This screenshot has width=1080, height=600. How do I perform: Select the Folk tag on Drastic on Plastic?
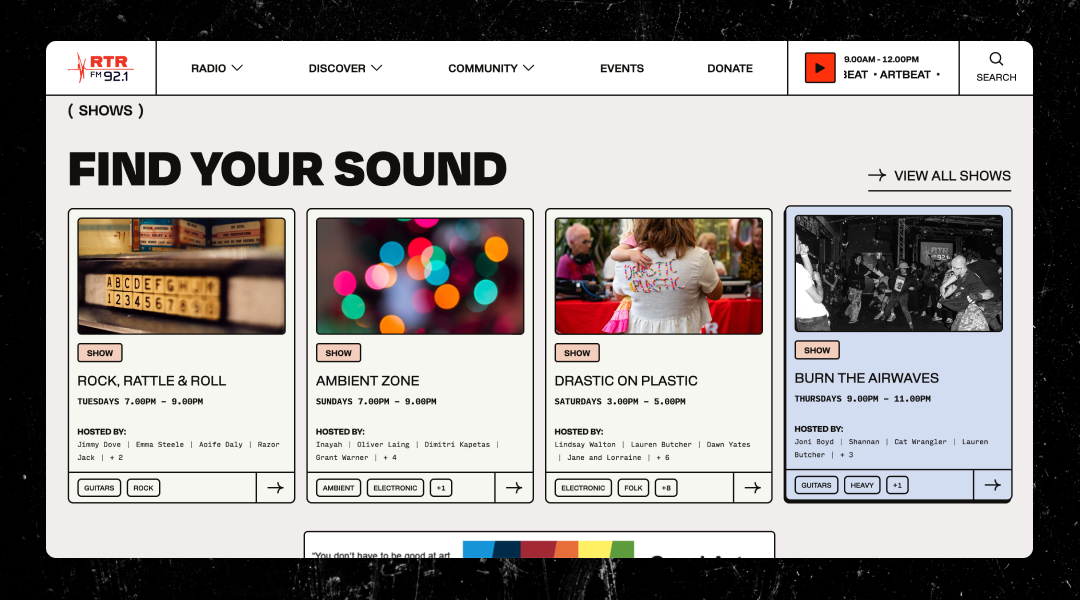pos(633,488)
